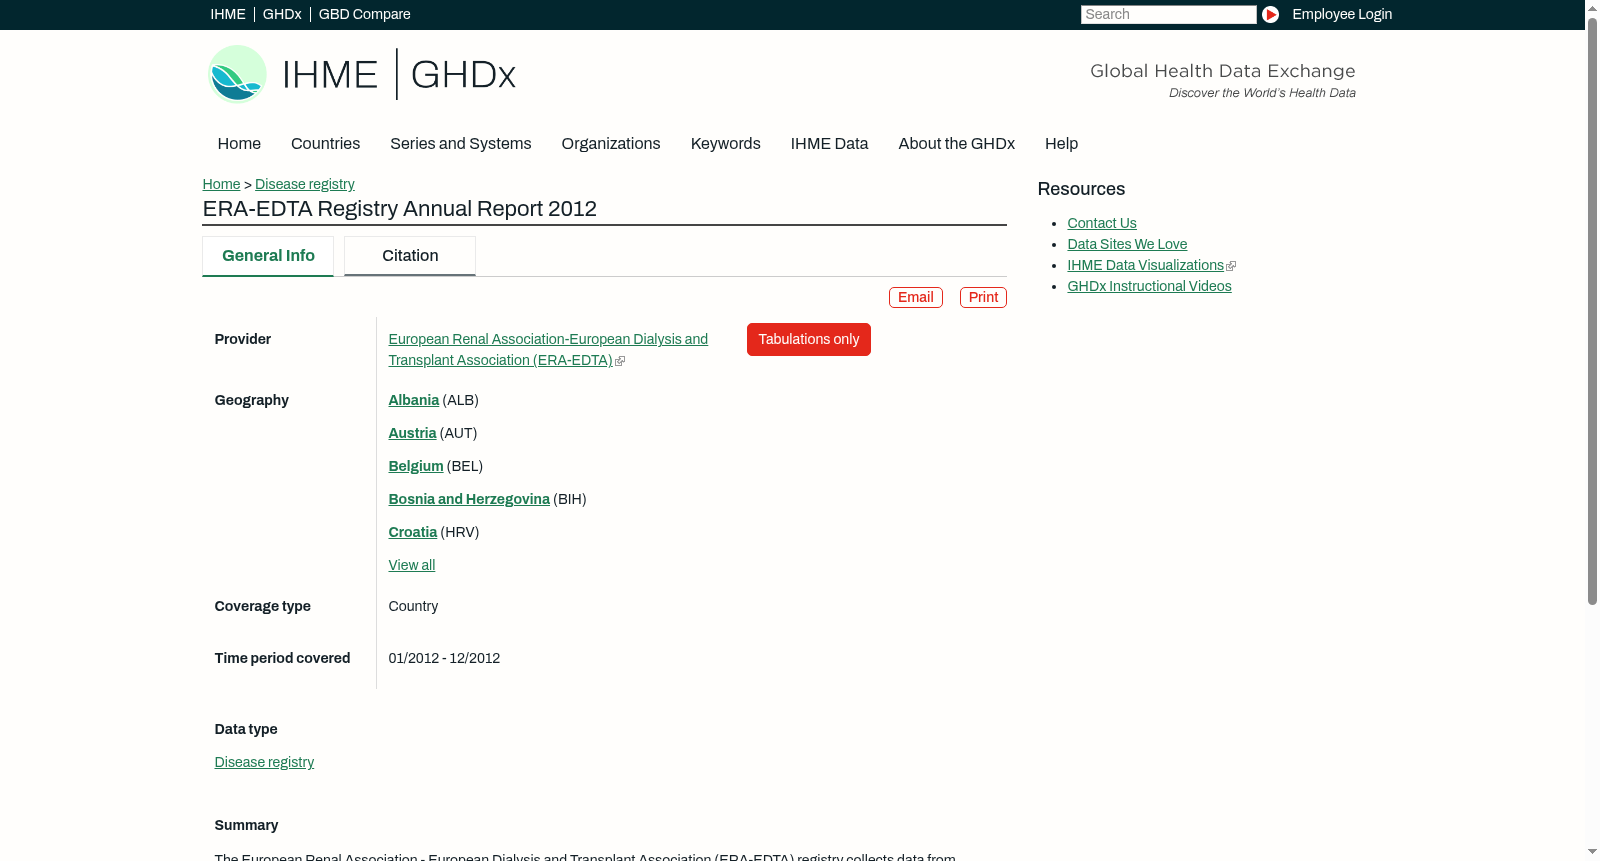Expand geography list with View all
The image size is (1600, 861).
click(412, 565)
